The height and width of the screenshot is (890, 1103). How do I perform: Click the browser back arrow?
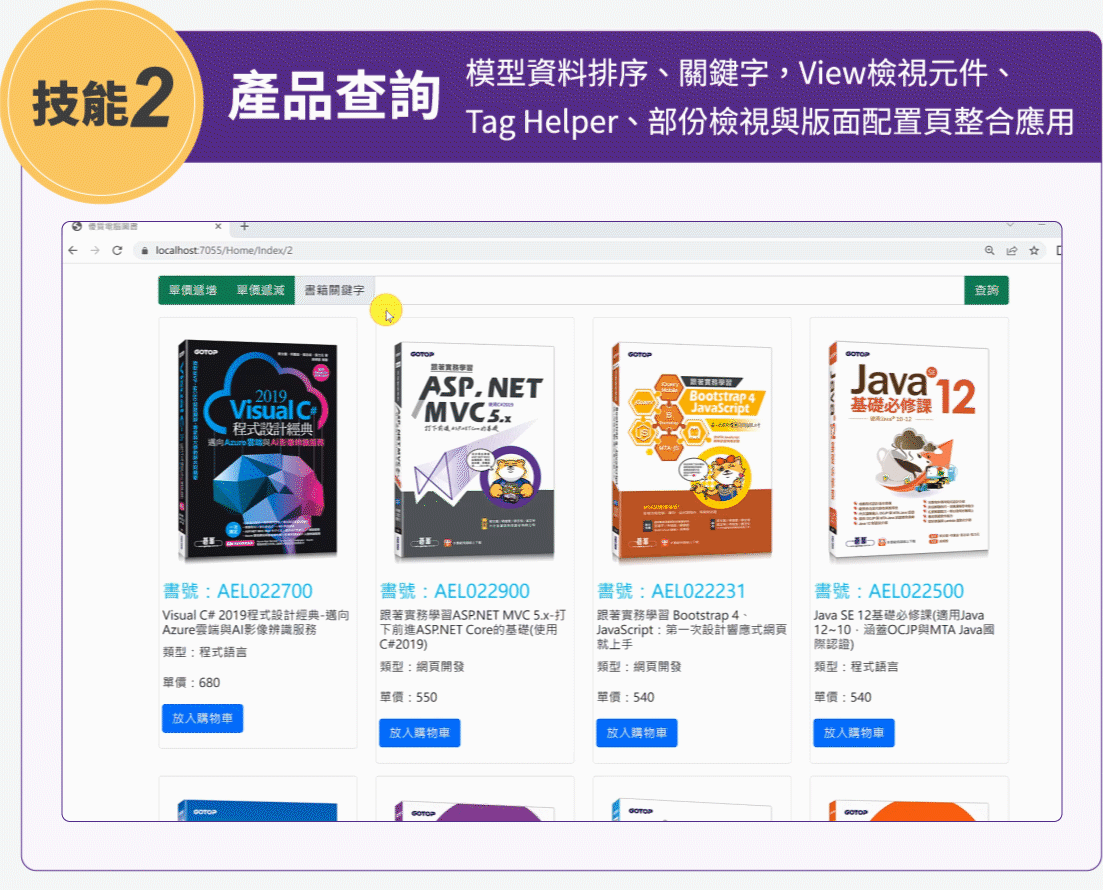tap(72, 250)
